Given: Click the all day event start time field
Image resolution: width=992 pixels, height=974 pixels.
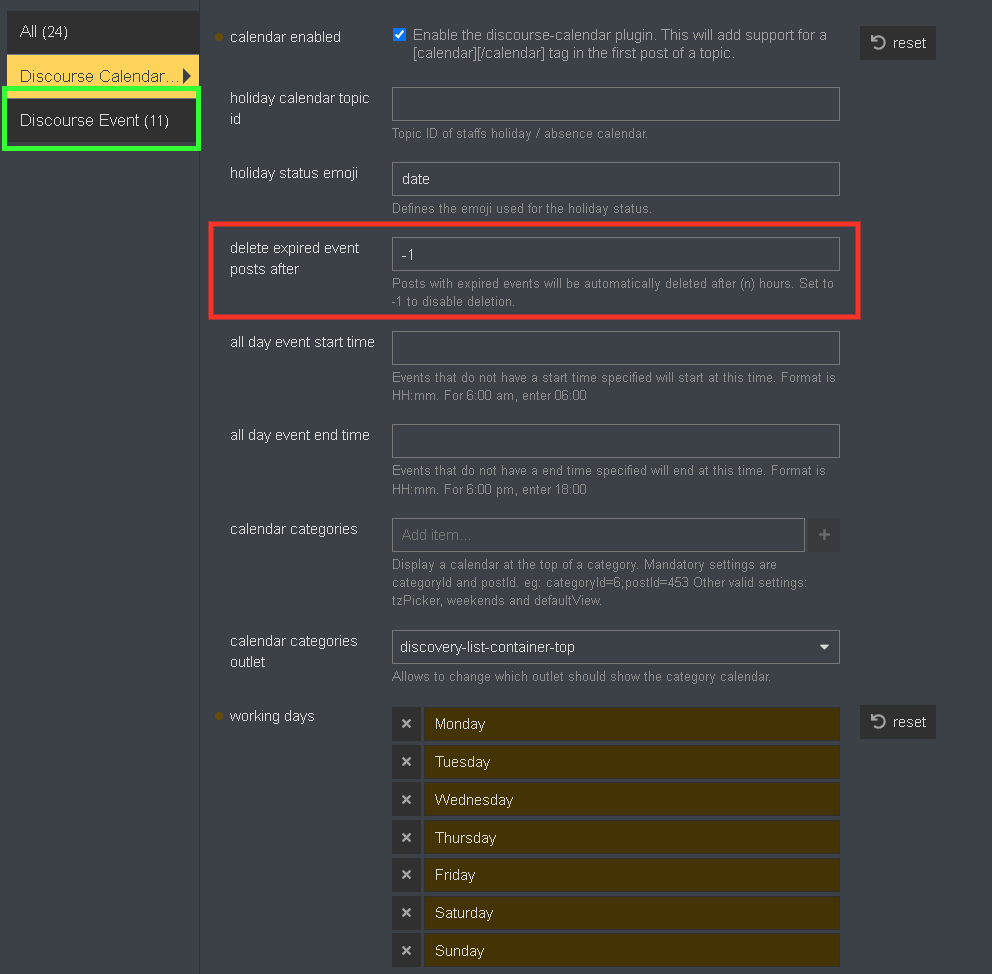Looking at the screenshot, I should (x=616, y=348).
